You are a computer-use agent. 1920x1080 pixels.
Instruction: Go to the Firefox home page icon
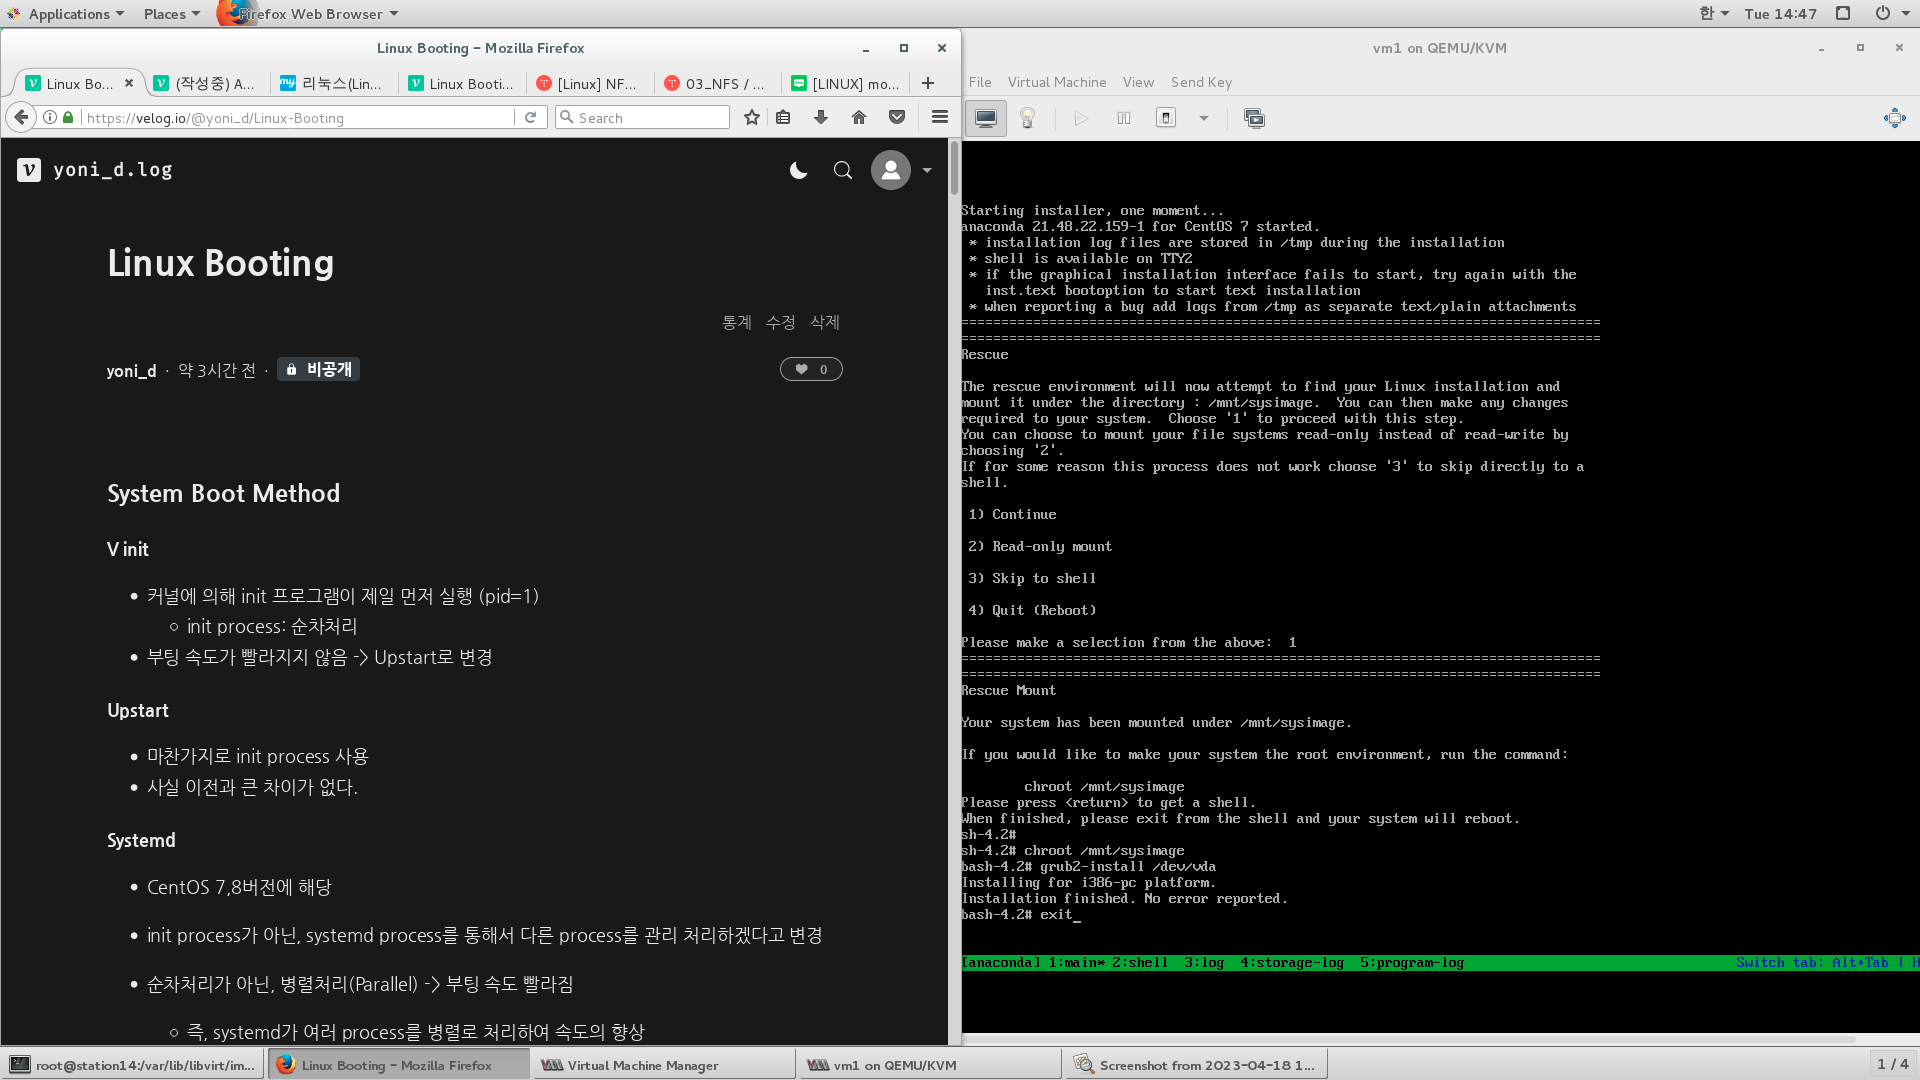(x=859, y=117)
